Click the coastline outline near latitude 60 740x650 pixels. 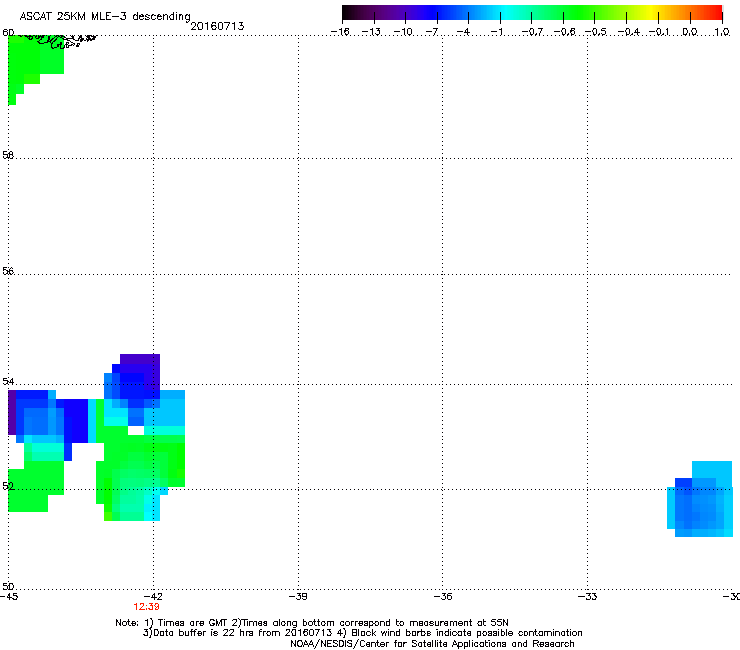coord(59,42)
